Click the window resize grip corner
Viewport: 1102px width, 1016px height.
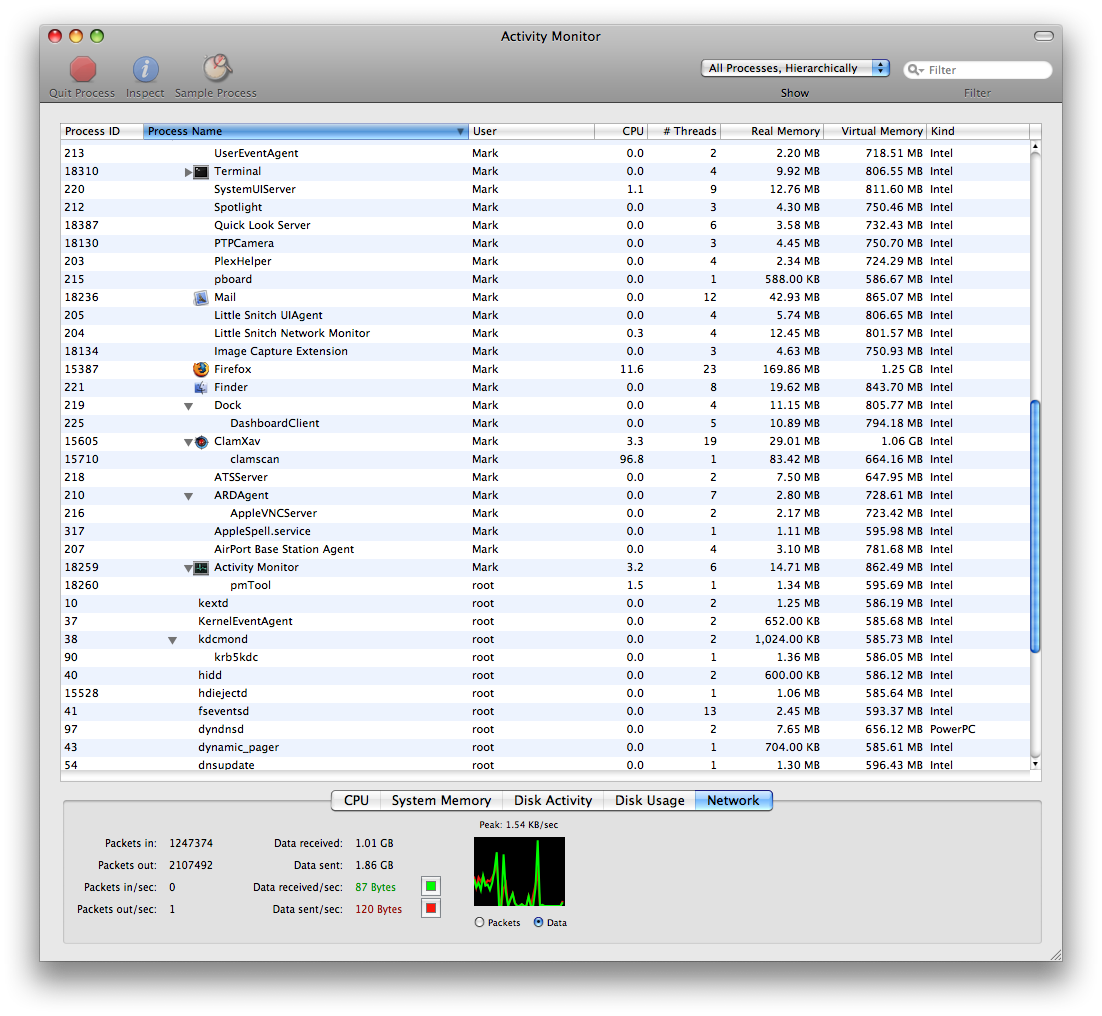pos(1056,954)
